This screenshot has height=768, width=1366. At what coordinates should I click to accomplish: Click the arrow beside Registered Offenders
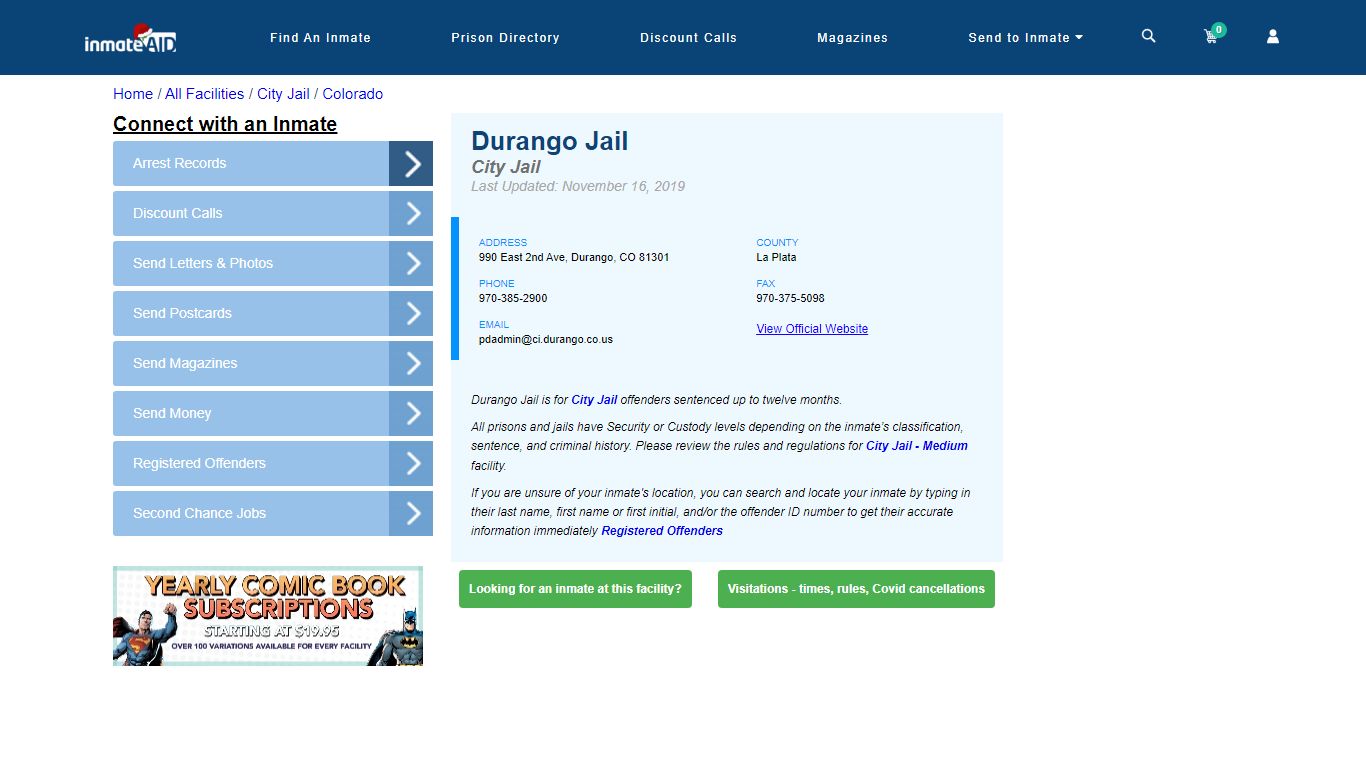click(411, 463)
